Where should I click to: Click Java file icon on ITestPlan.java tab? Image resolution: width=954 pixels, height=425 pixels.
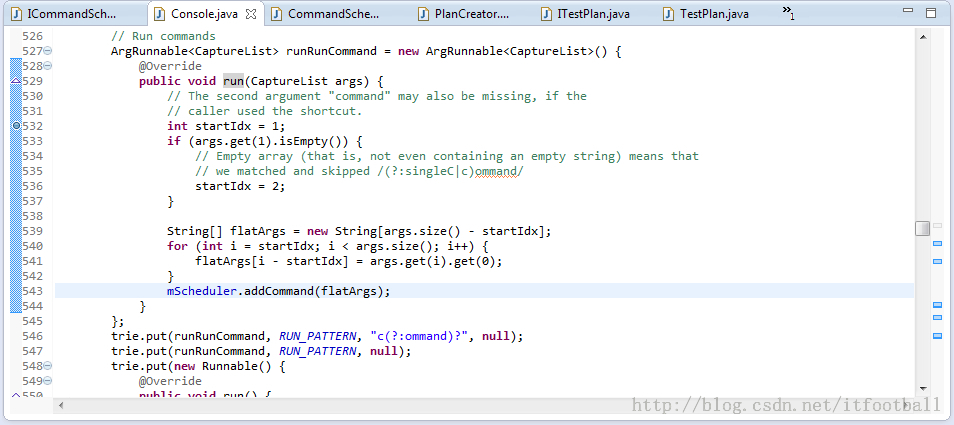click(x=546, y=13)
